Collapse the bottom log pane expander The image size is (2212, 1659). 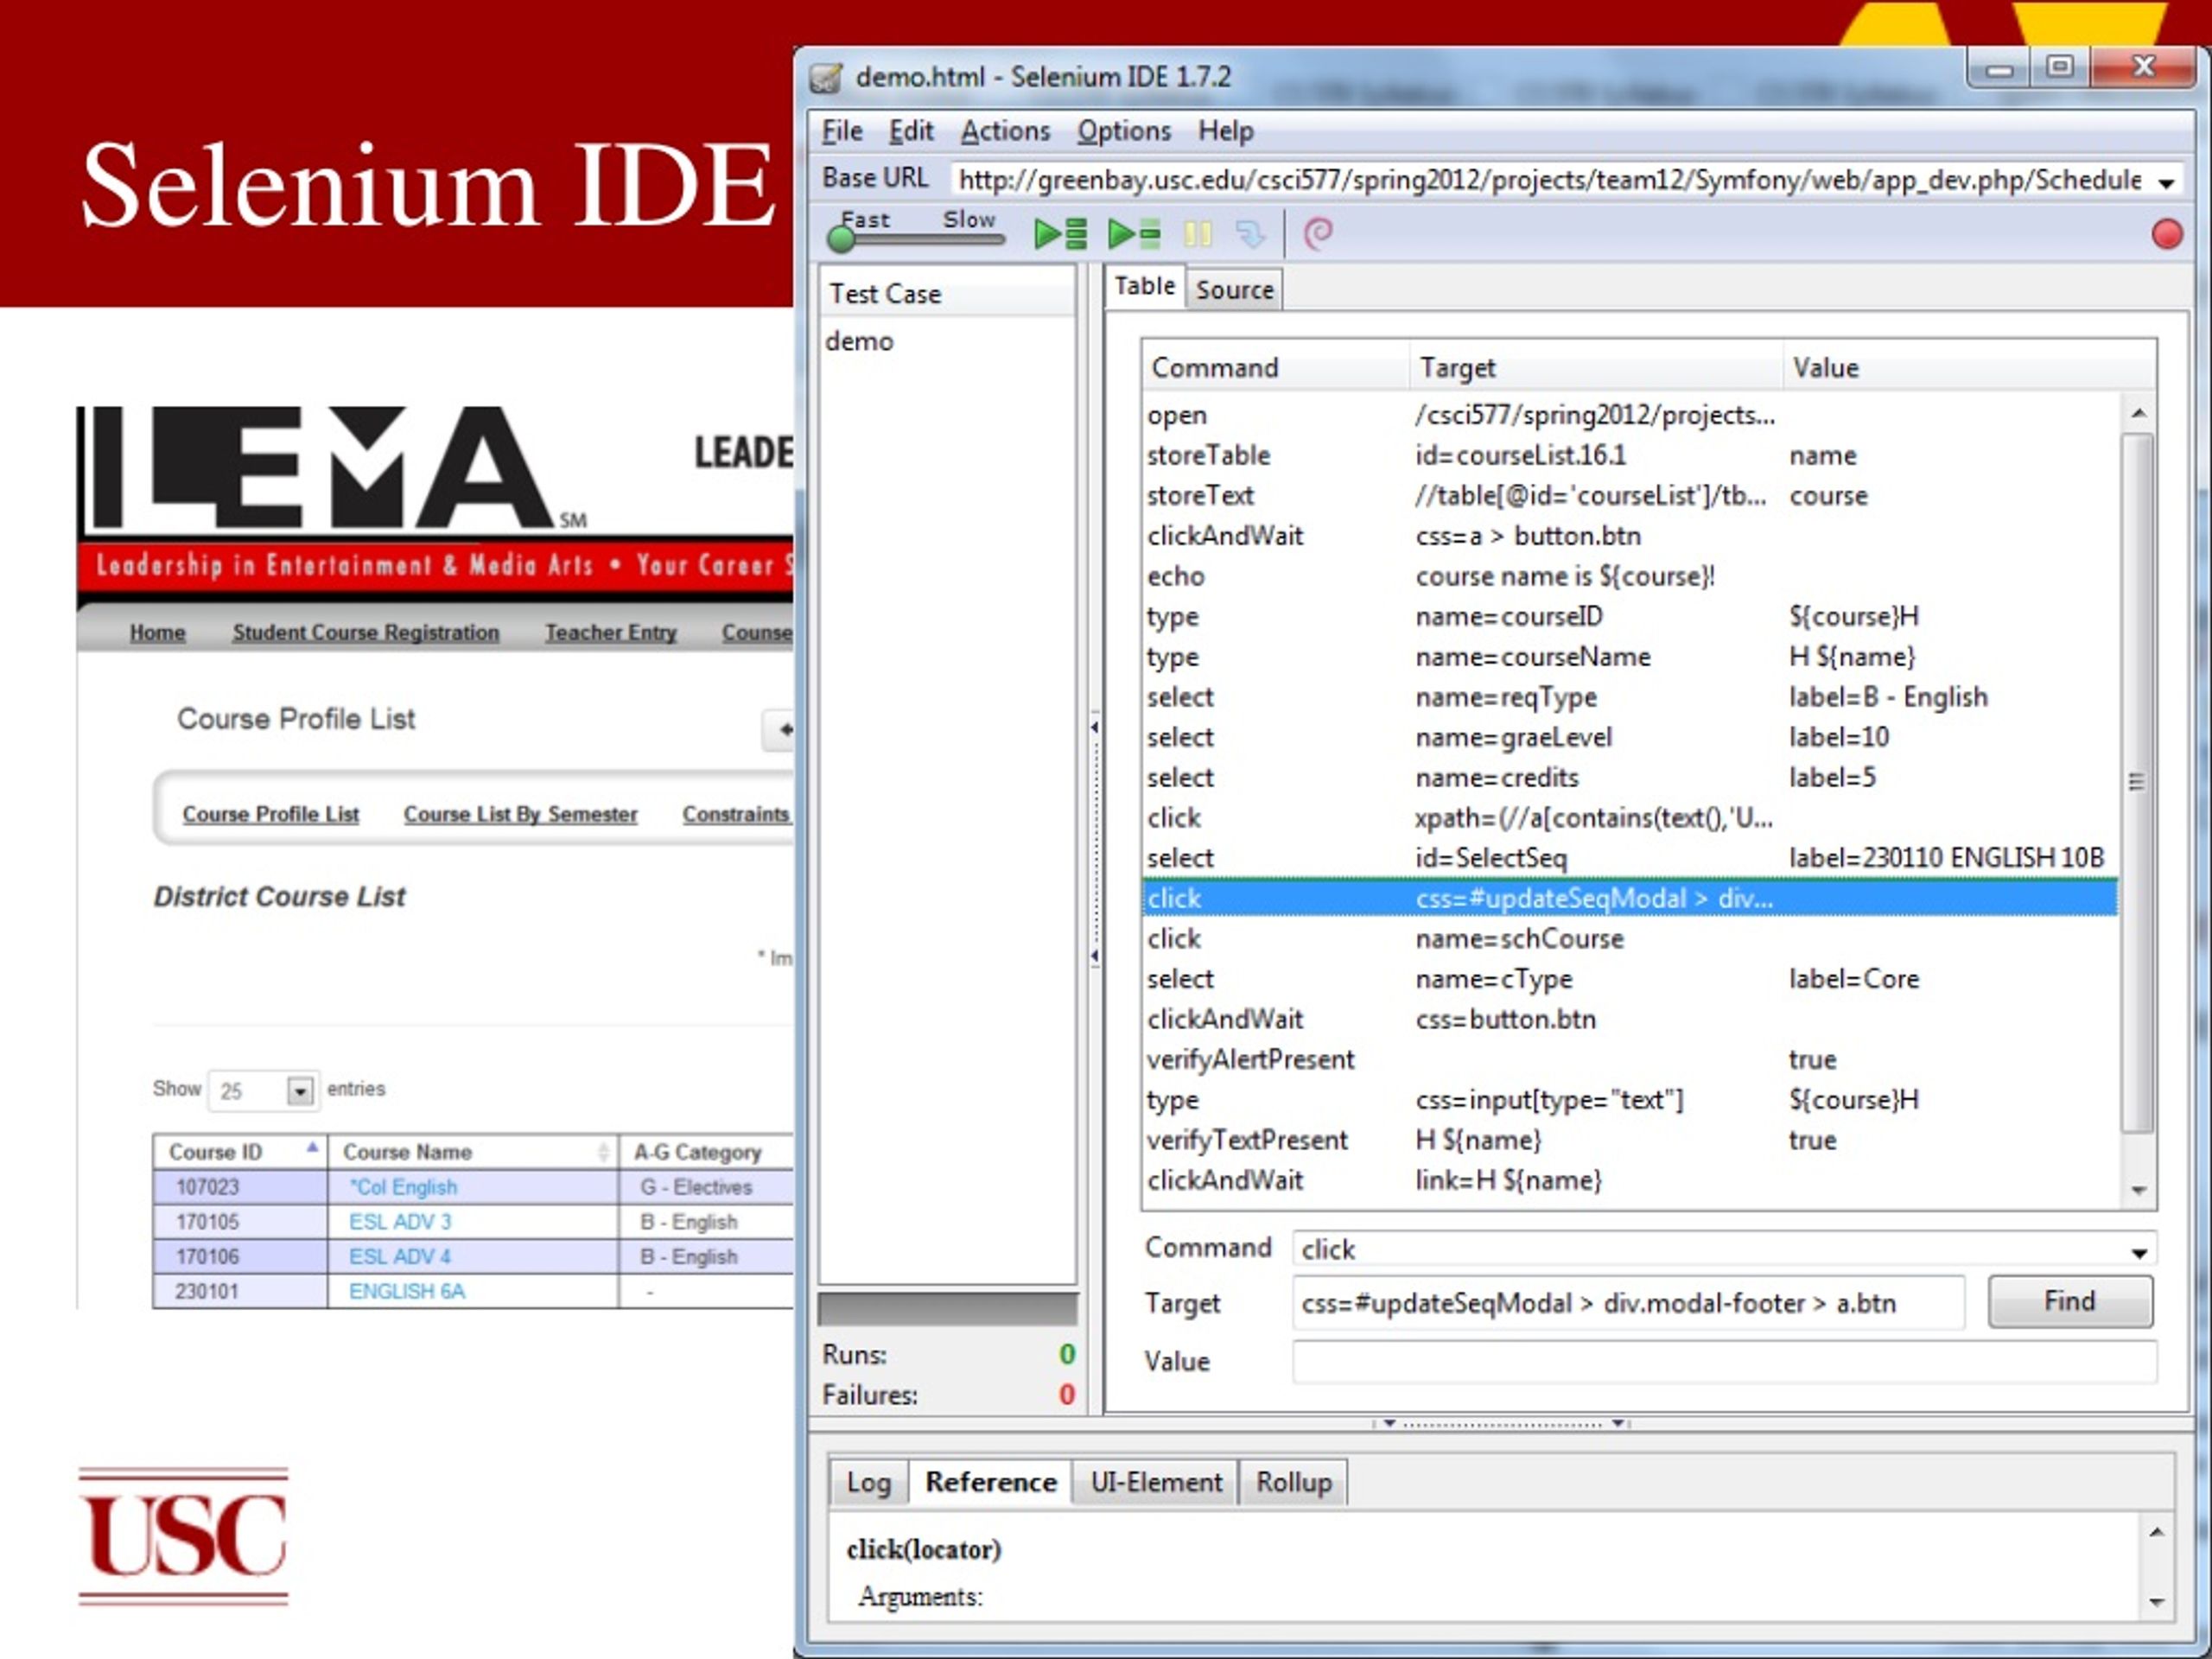(x=1502, y=1423)
